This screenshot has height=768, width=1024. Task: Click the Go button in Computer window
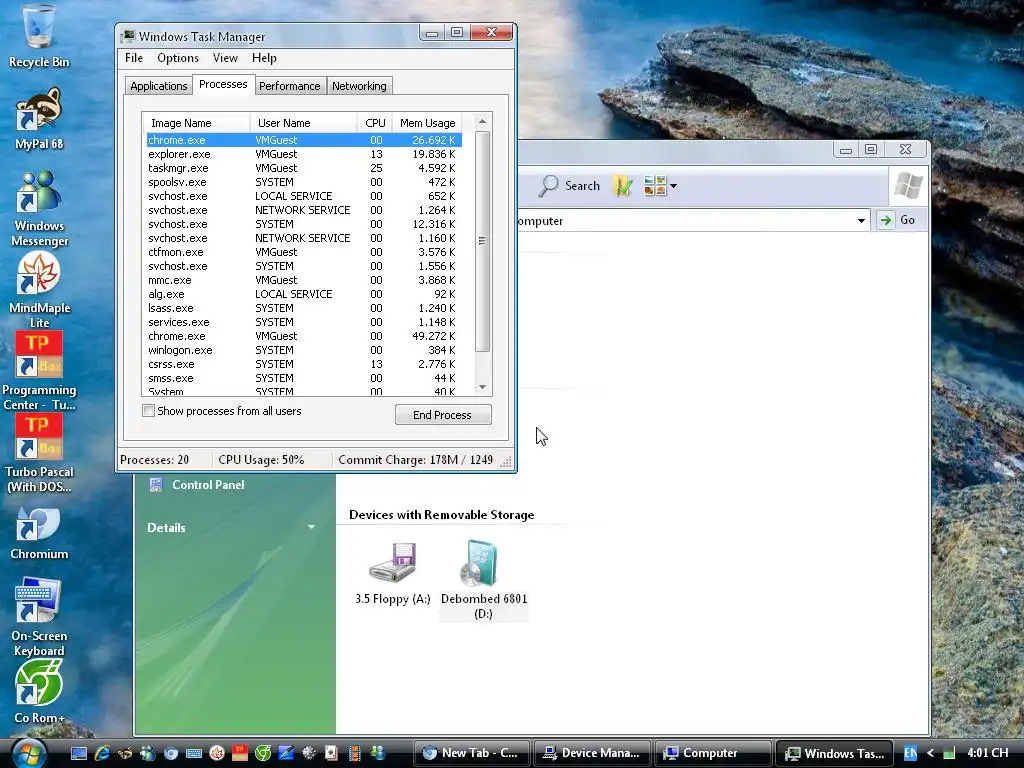pos(901,220)
